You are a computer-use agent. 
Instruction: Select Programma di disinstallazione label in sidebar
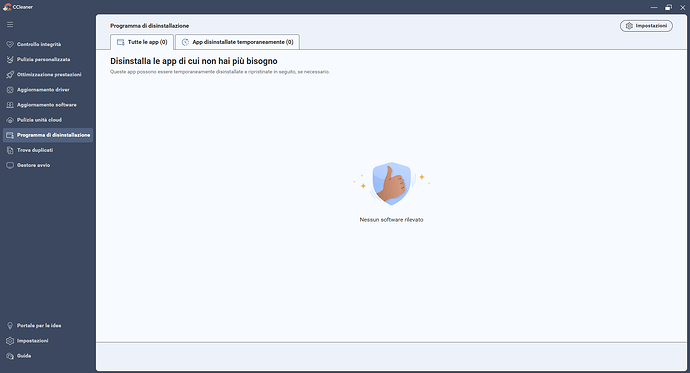53,135
